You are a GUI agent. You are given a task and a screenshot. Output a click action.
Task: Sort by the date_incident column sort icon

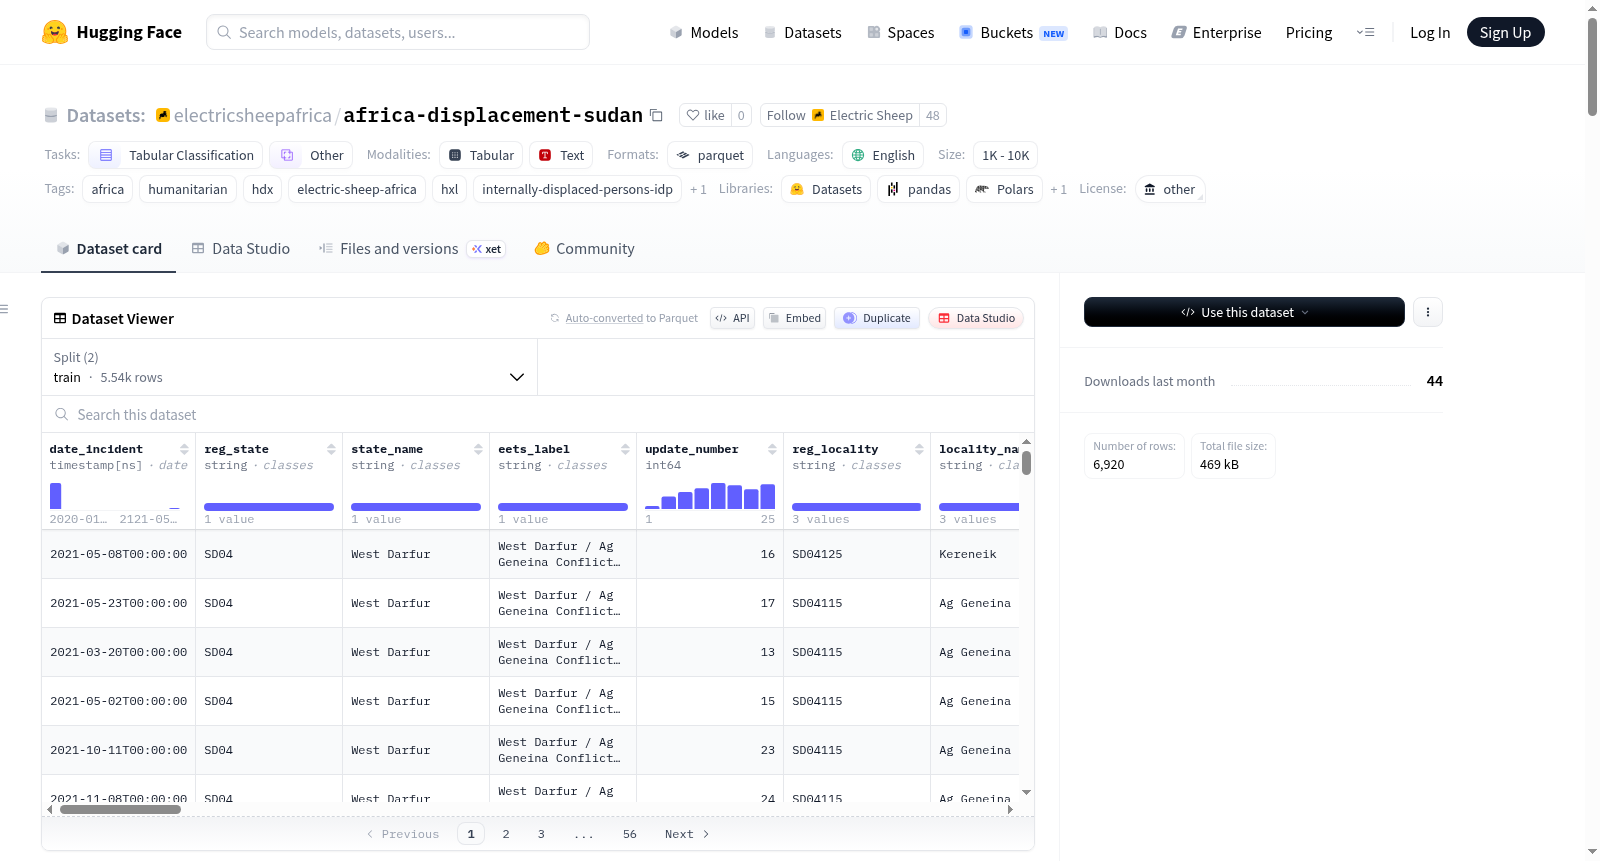(184, 449)
